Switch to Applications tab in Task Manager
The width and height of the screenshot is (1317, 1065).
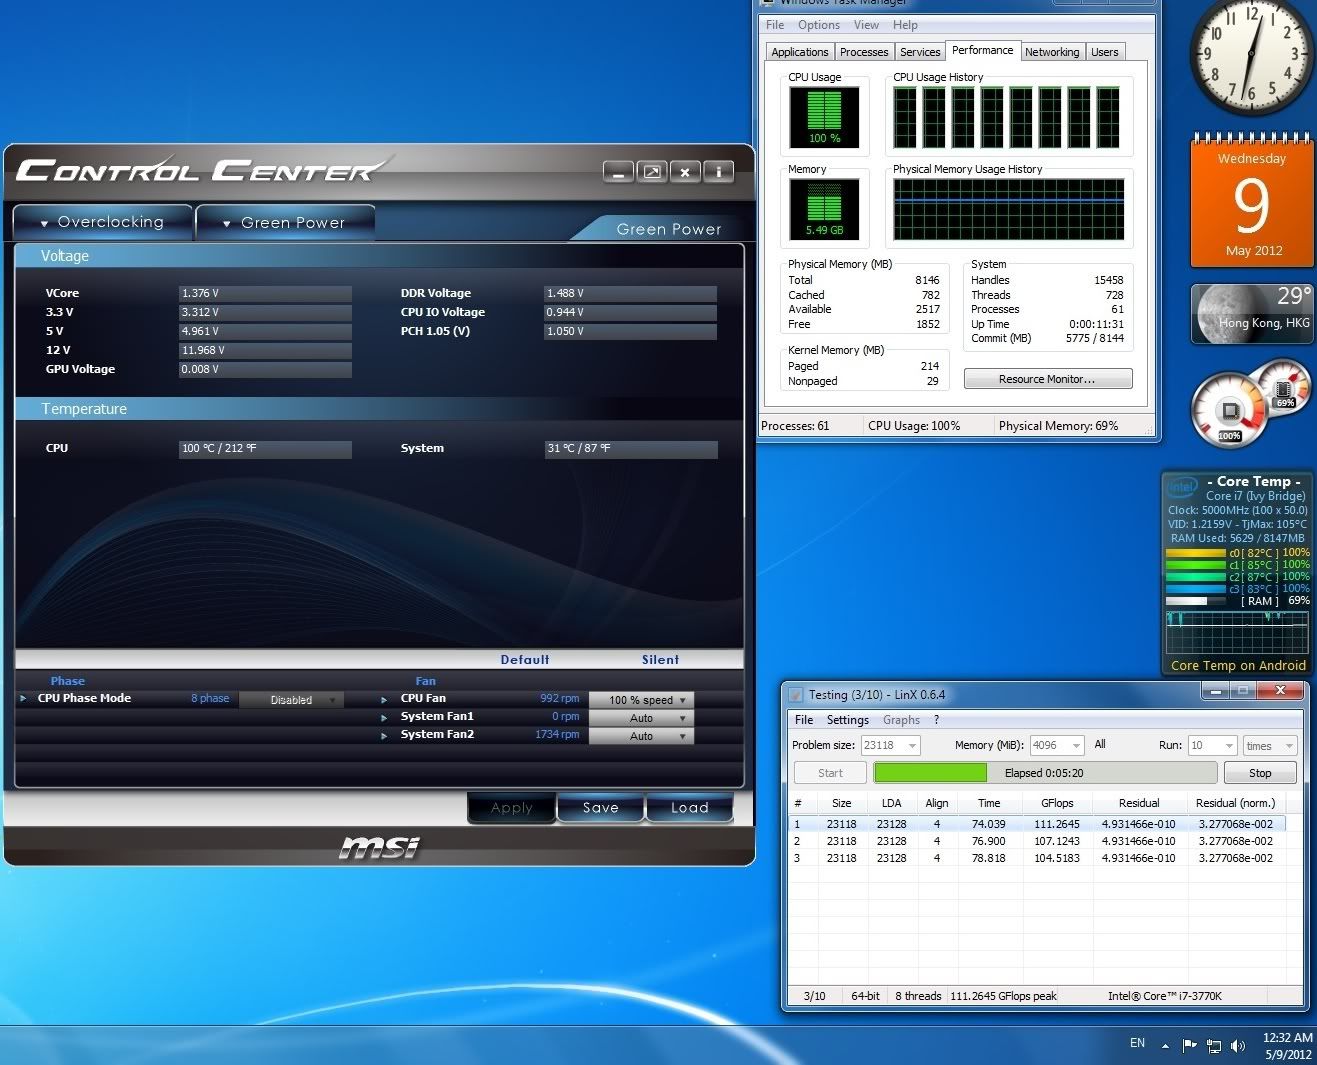800,52
